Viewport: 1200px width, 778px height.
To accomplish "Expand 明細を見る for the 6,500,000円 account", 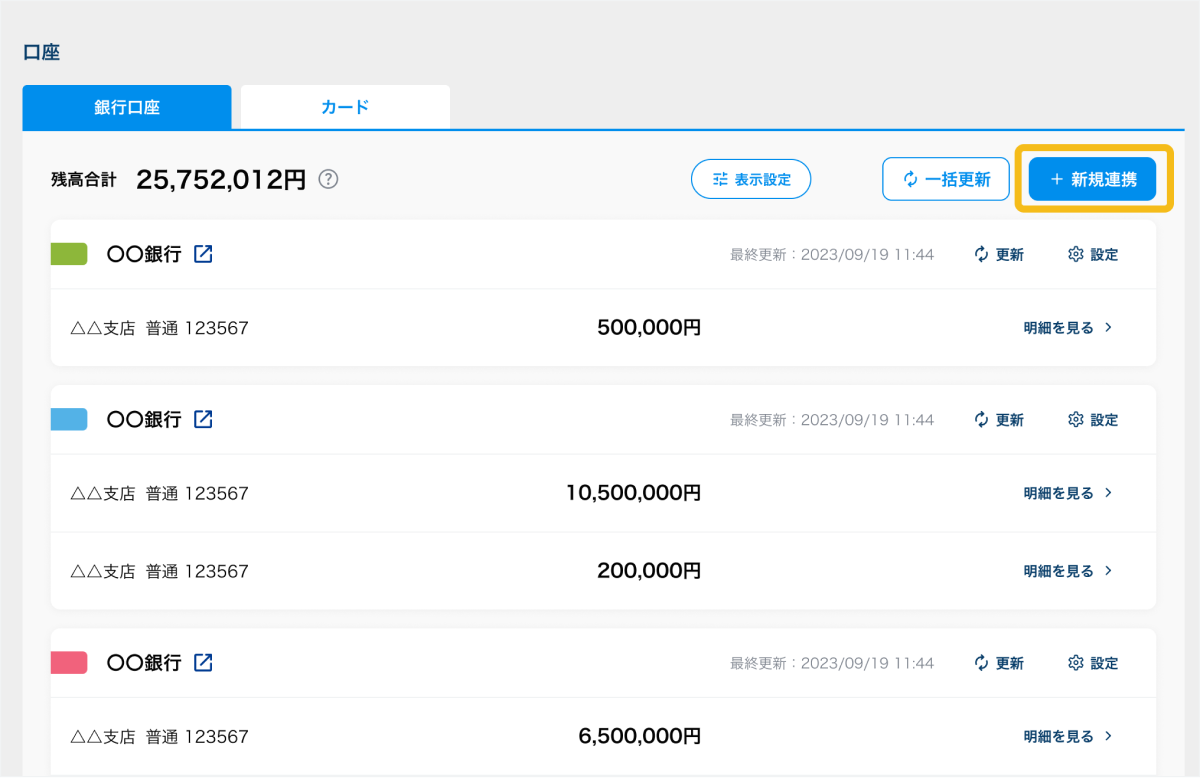I will point(1067,736).
